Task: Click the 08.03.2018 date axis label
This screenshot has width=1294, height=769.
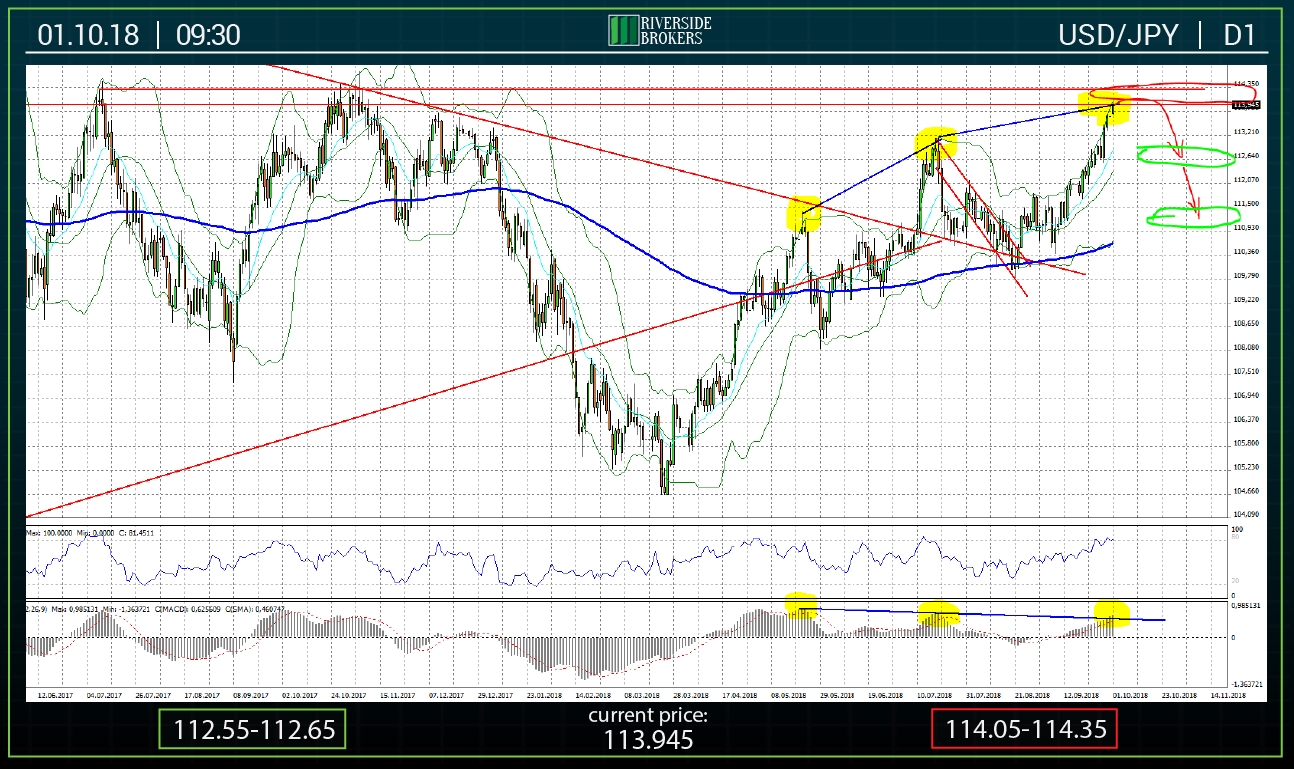Action: (642, 694)
